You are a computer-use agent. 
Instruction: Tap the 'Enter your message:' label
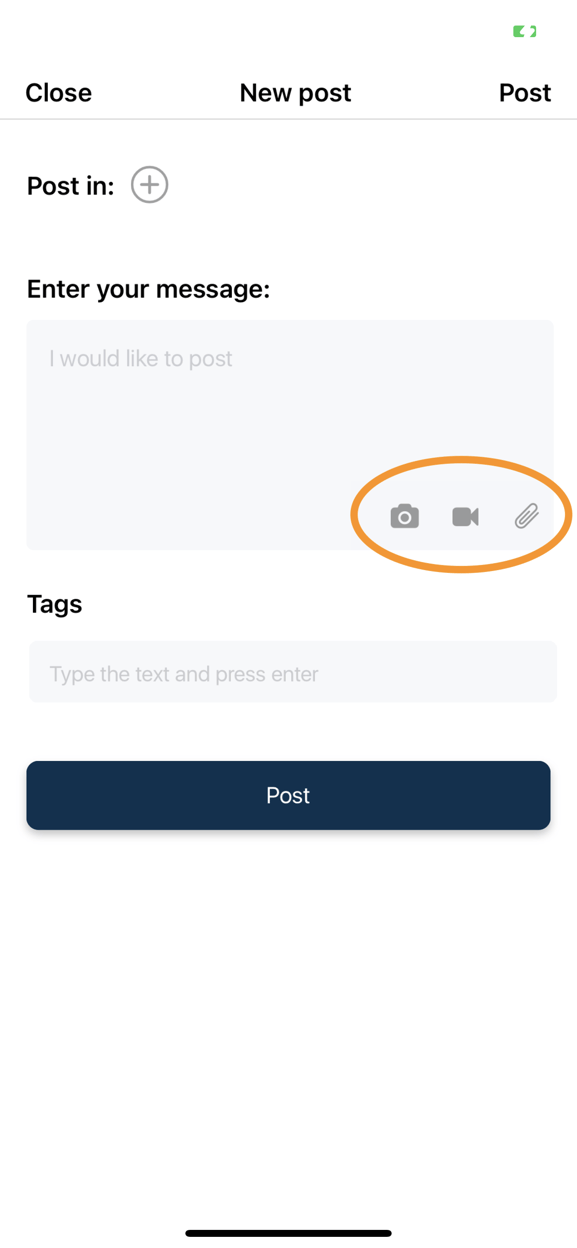[149, 289]
